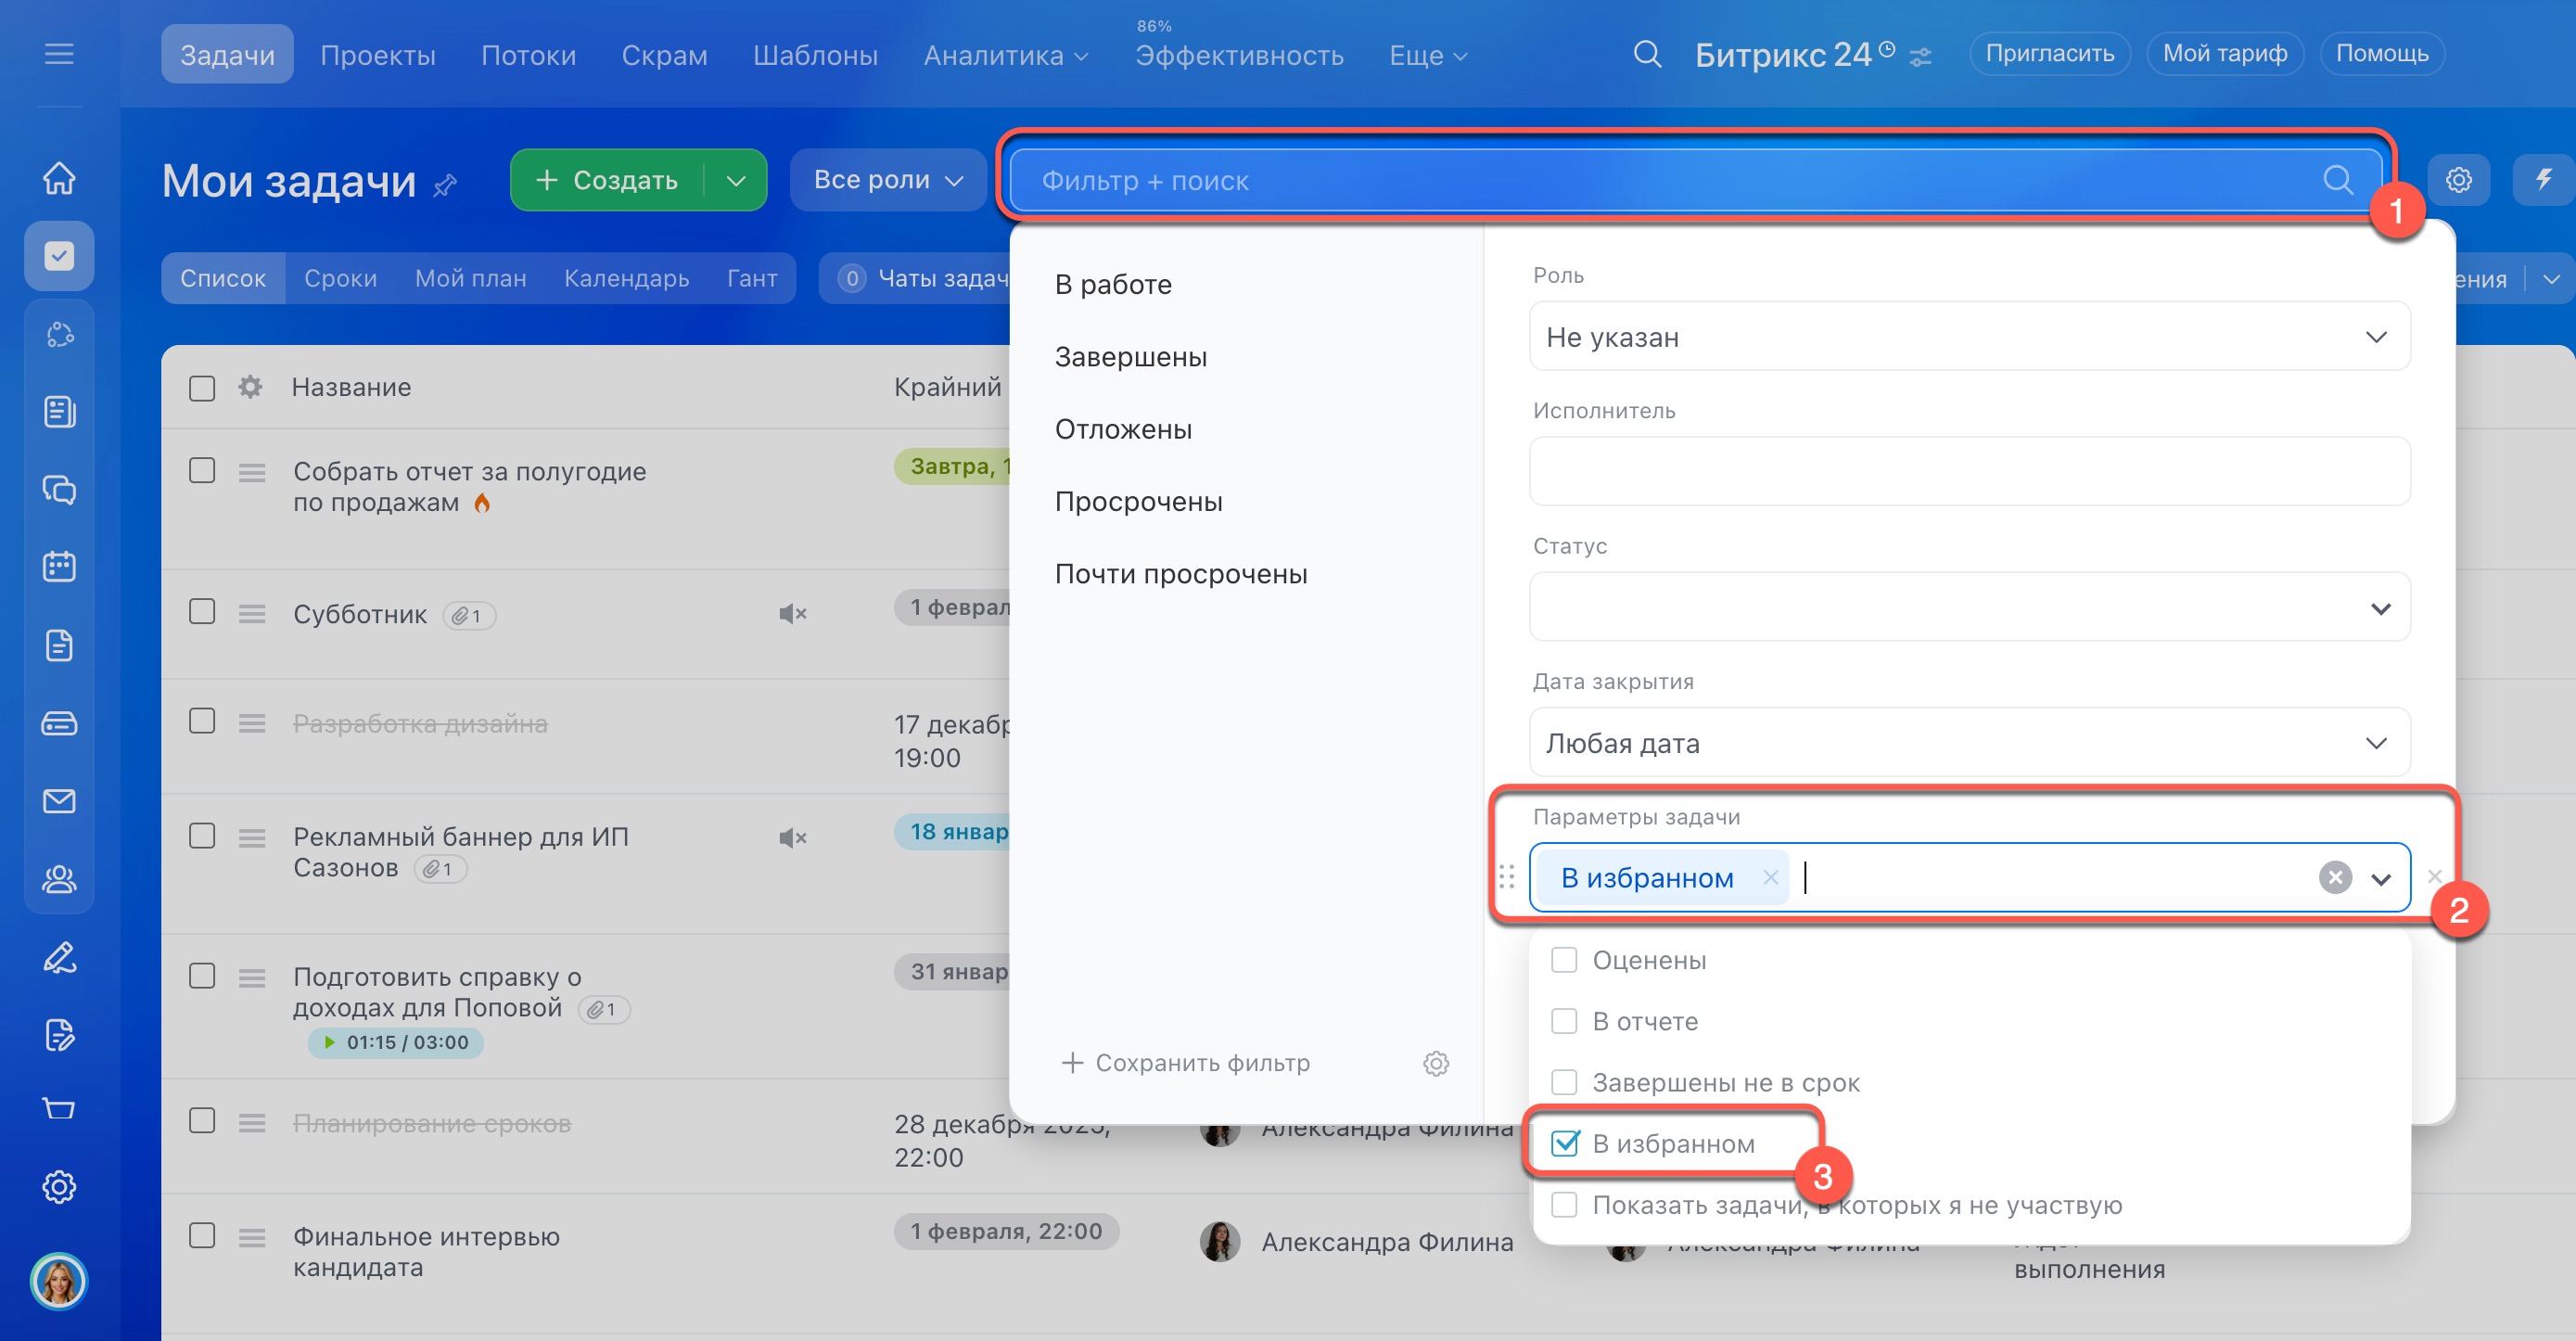Open the gear settings next to filter

pos(2458,180)
